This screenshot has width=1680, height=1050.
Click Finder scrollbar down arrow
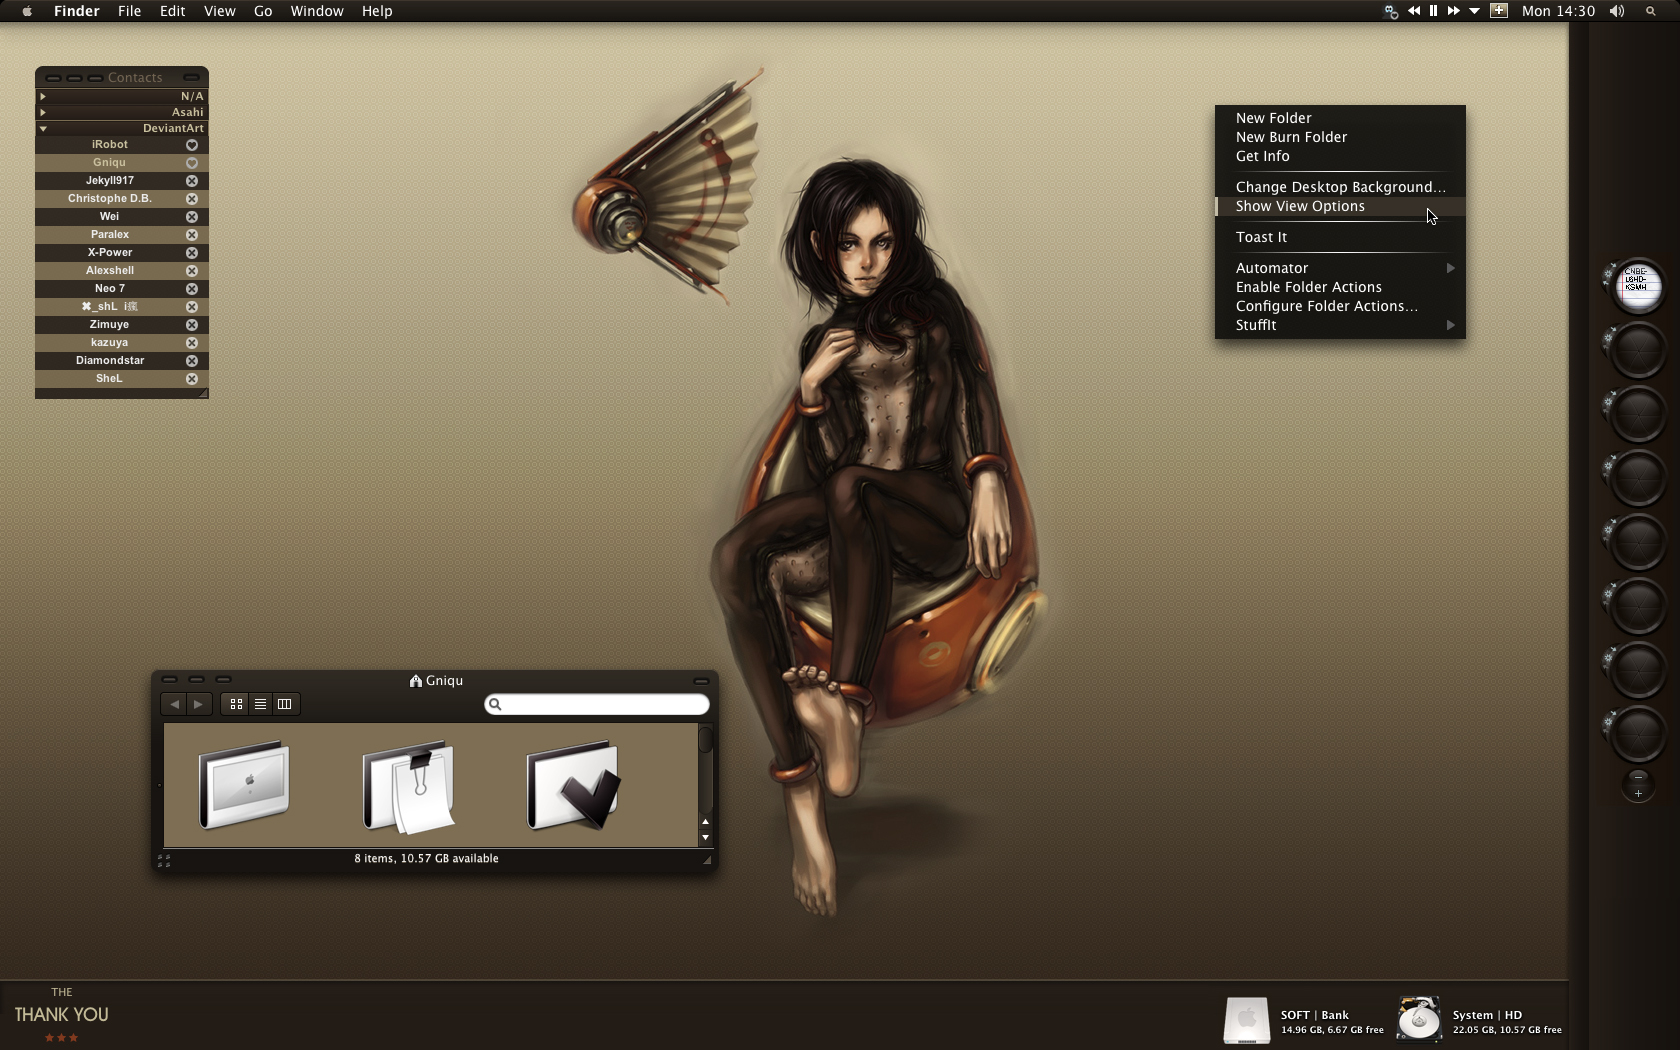(705, 838)
